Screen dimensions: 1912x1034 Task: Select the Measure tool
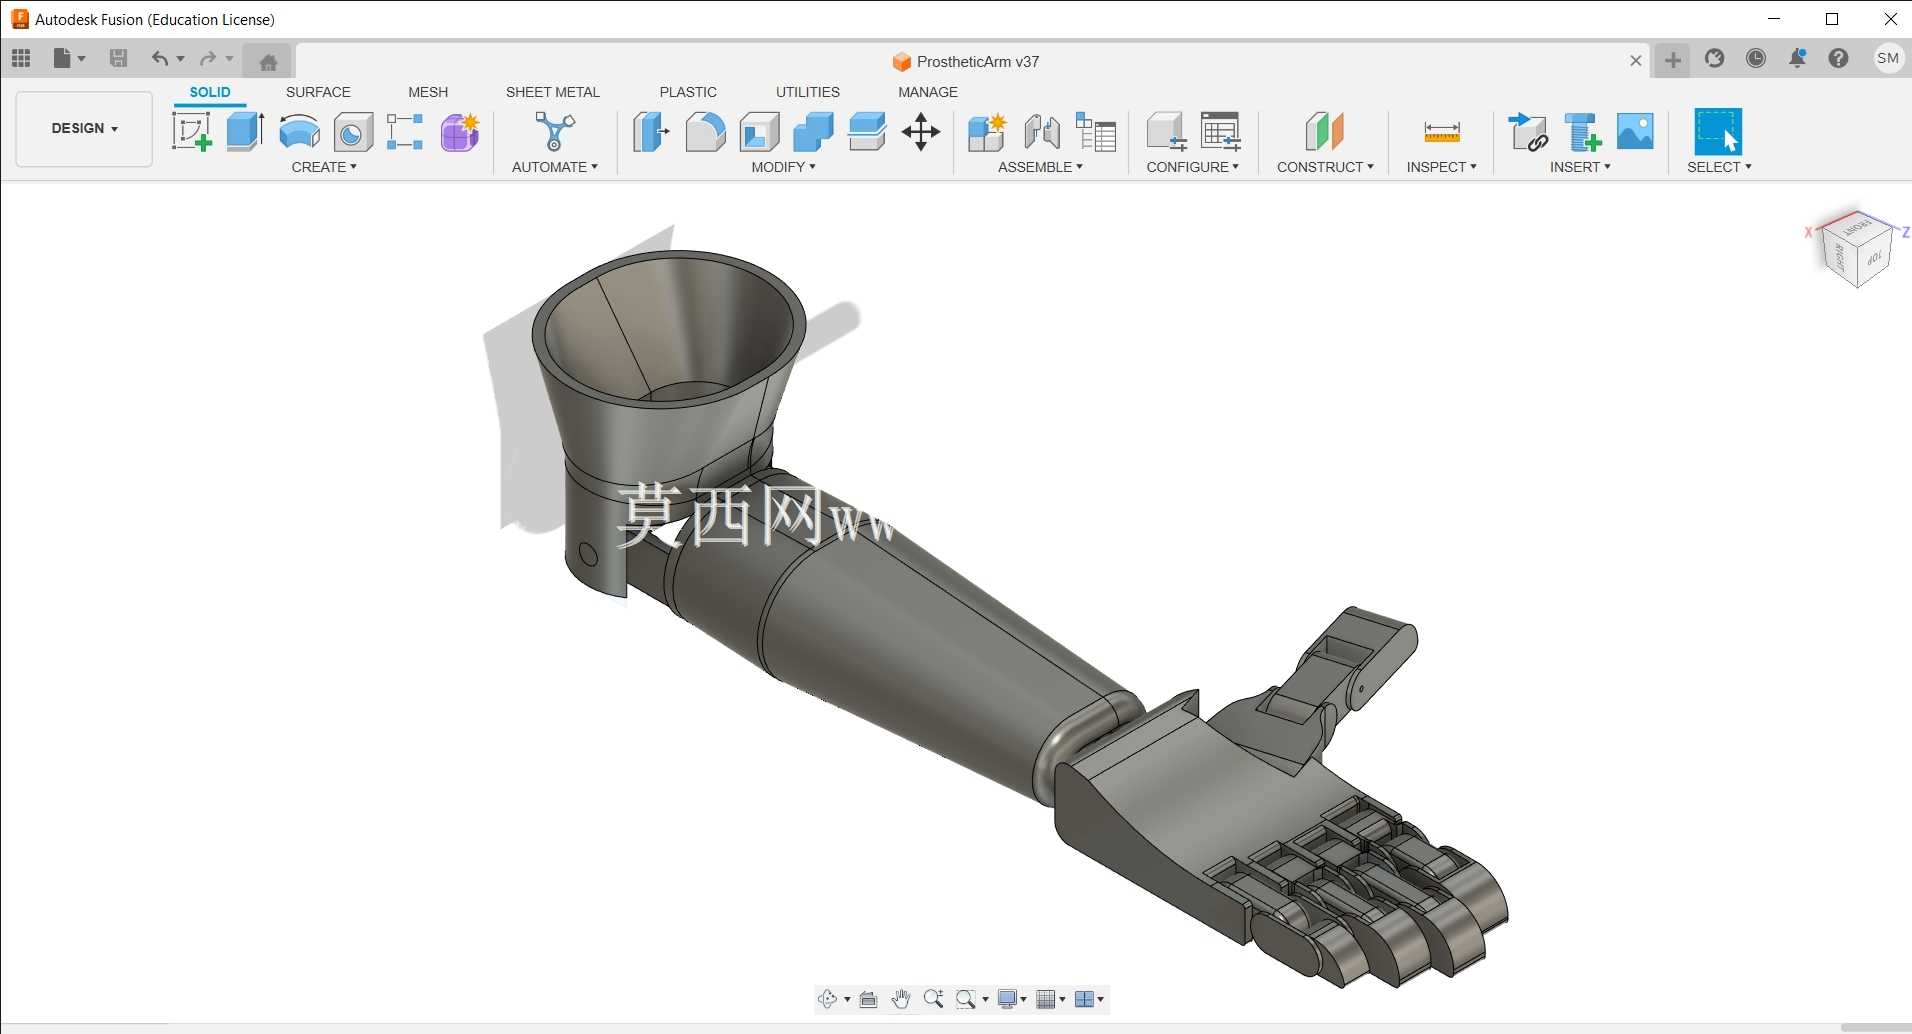tap(1442, 132)
